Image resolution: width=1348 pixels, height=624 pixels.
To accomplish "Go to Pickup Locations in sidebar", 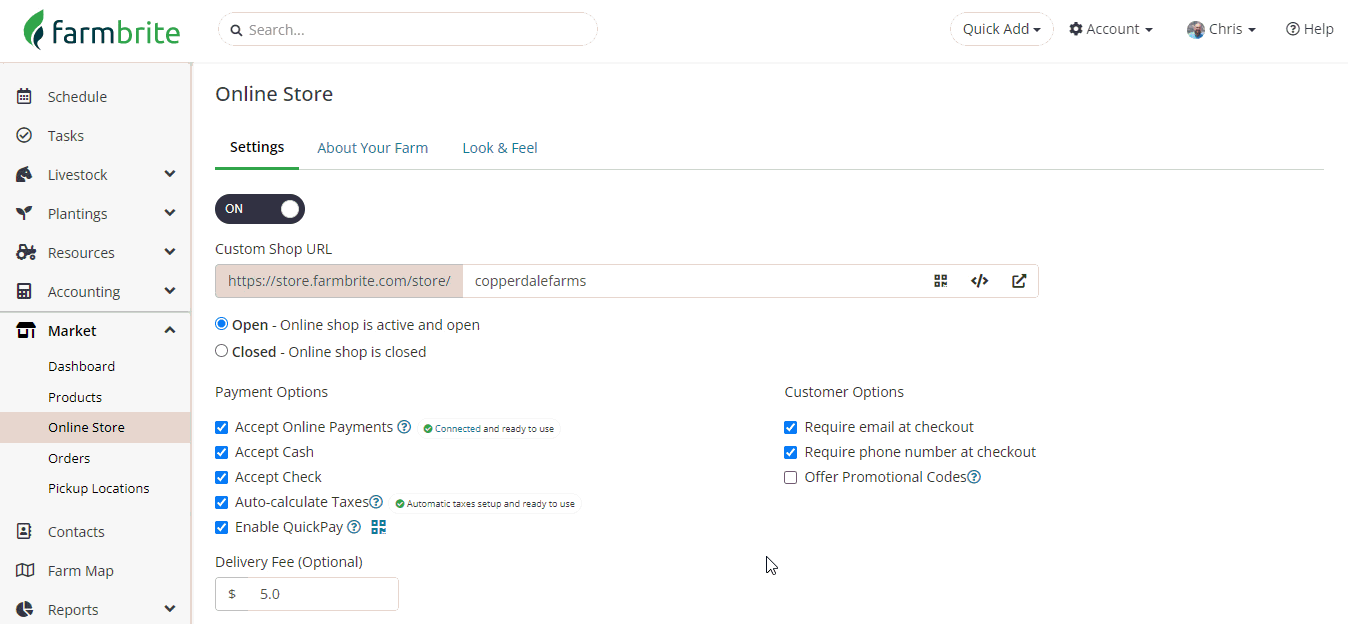I will 98,489.
